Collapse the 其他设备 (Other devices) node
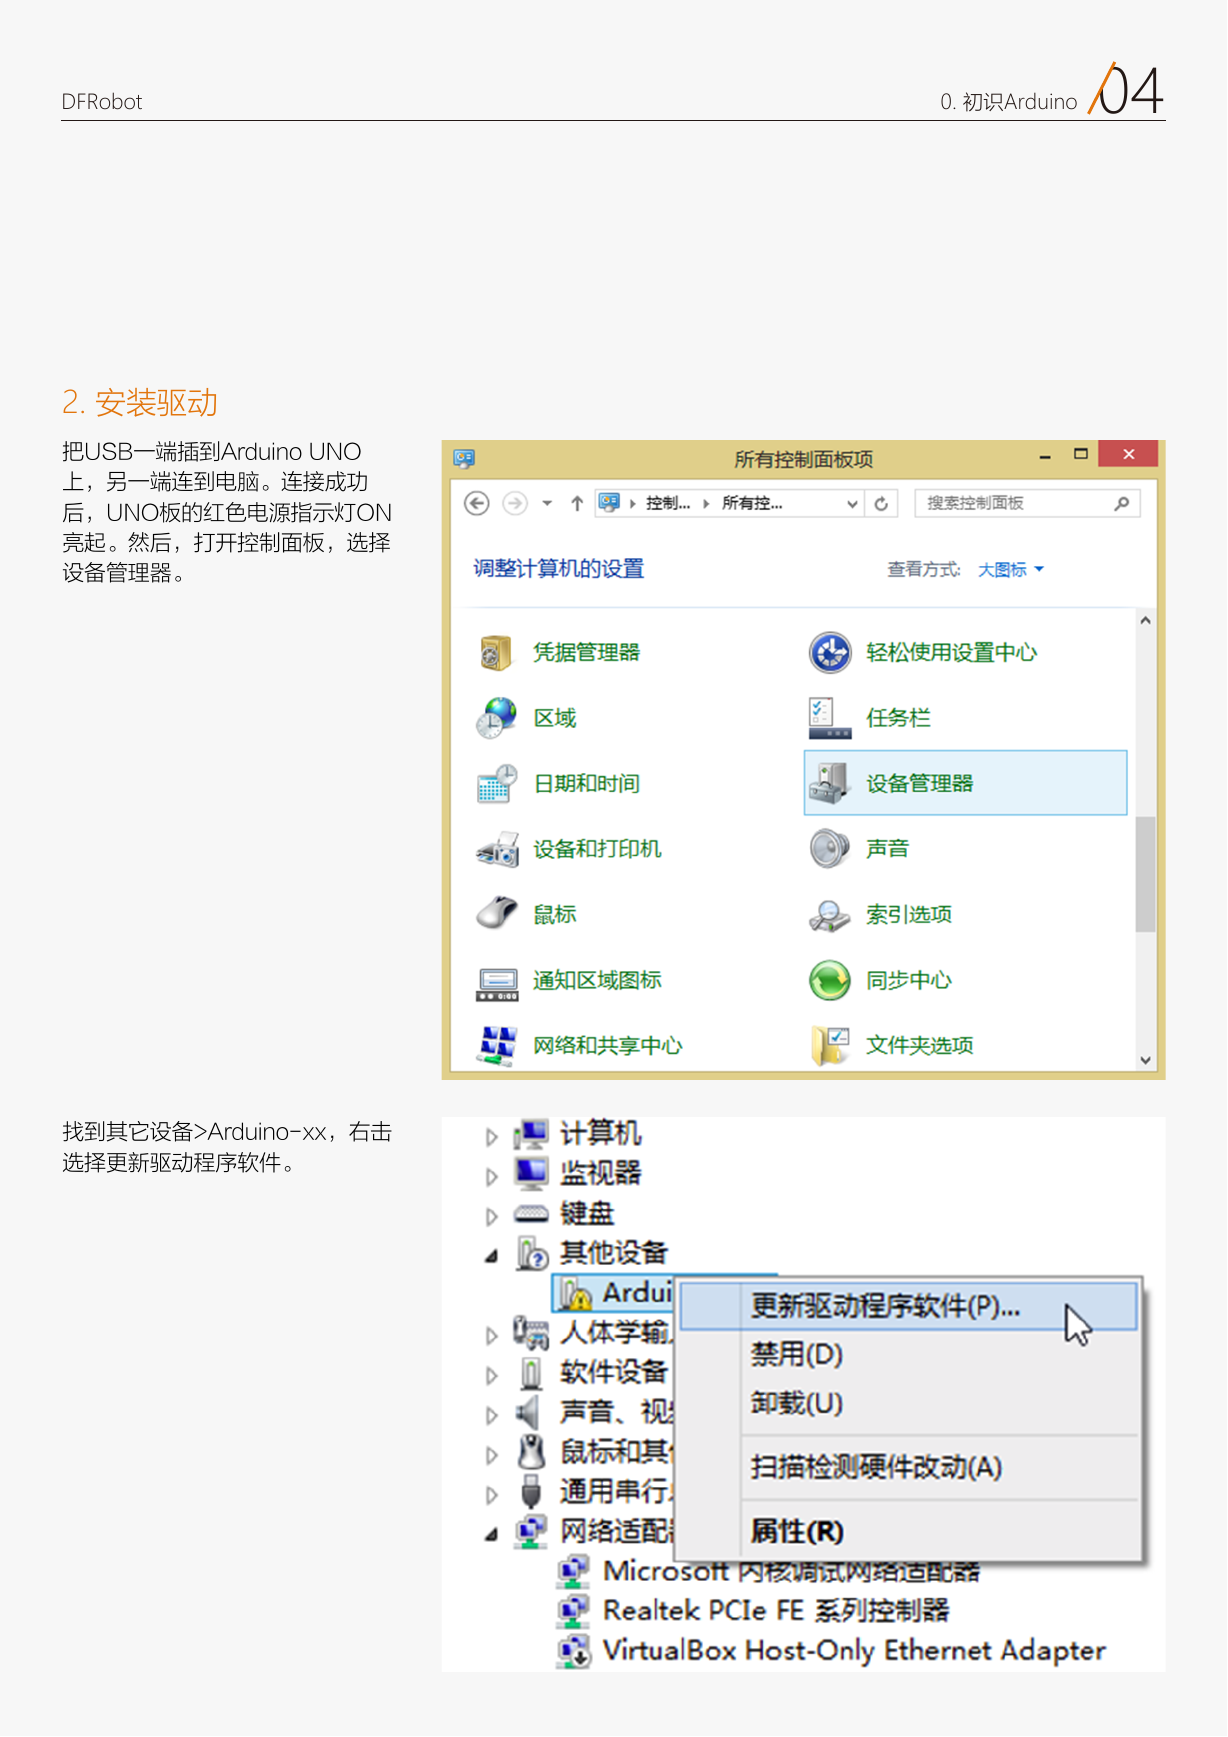Image resolution: width=1228 pixels, height=1737 pixels. pos(491,1256)
